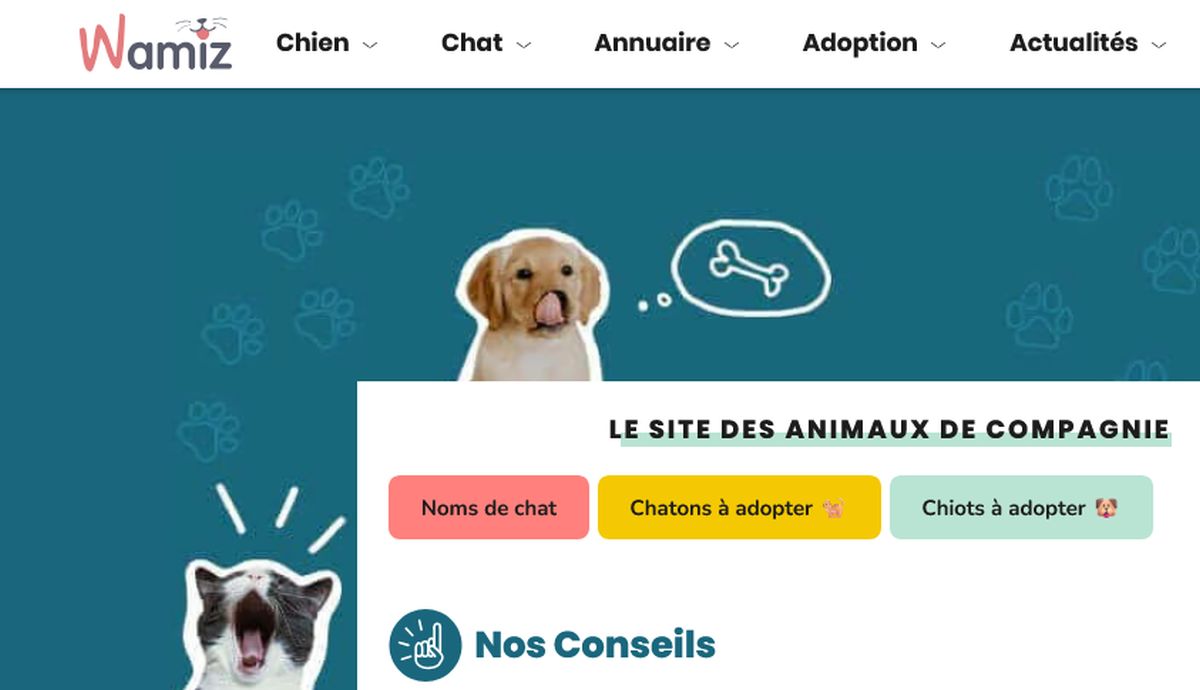Open the Annuaire menu
Image resolution: width=1200 pixels, height=690 pixels.
tap(652, 43)
